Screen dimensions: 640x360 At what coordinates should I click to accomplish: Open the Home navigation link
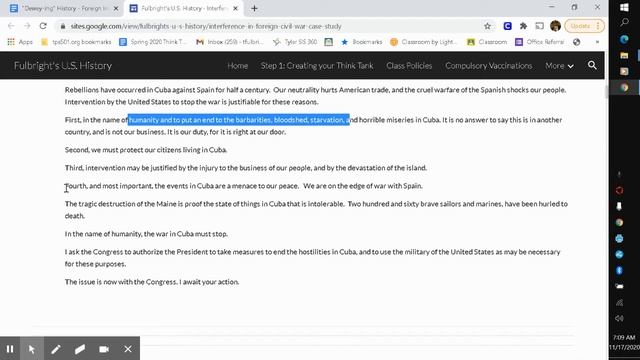(x=238, y=66)
